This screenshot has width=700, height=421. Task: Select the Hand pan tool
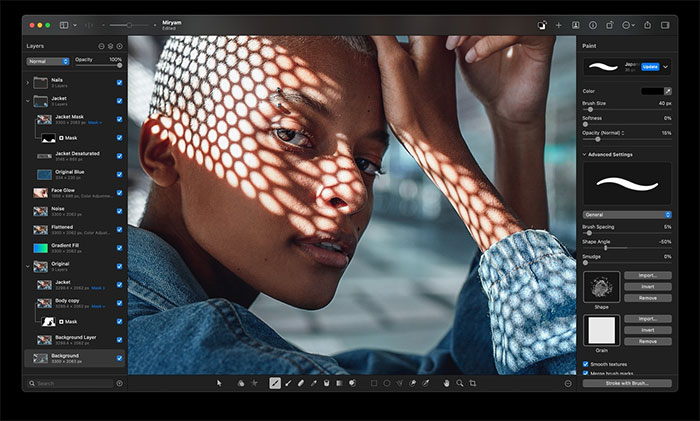click(447, 383)
